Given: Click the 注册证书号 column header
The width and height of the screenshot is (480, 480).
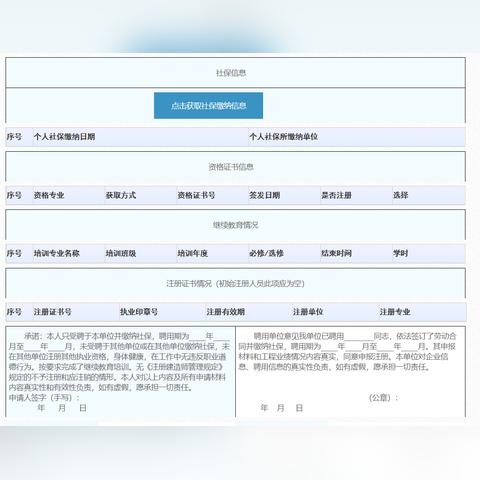Looking at the screenshot, I should [x=52, y=312].
